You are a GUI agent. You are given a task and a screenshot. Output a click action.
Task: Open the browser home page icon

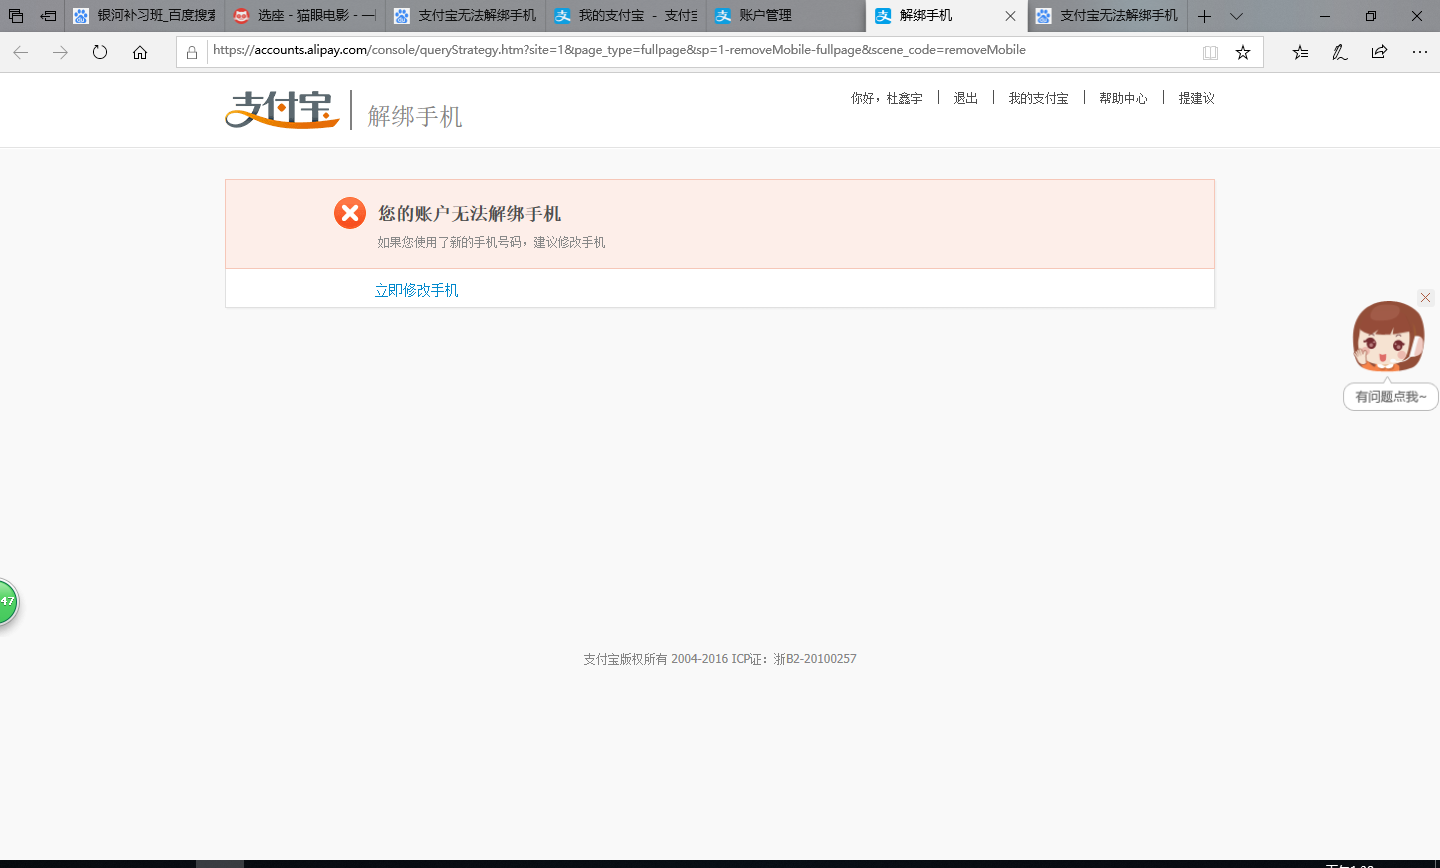point(140,52)
